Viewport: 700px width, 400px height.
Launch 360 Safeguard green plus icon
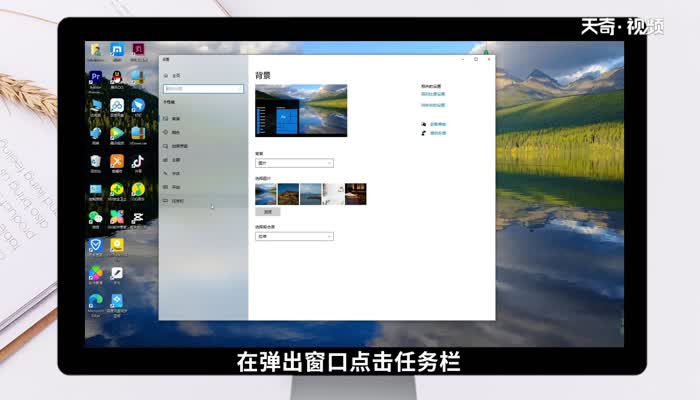[x=117, y=190]
